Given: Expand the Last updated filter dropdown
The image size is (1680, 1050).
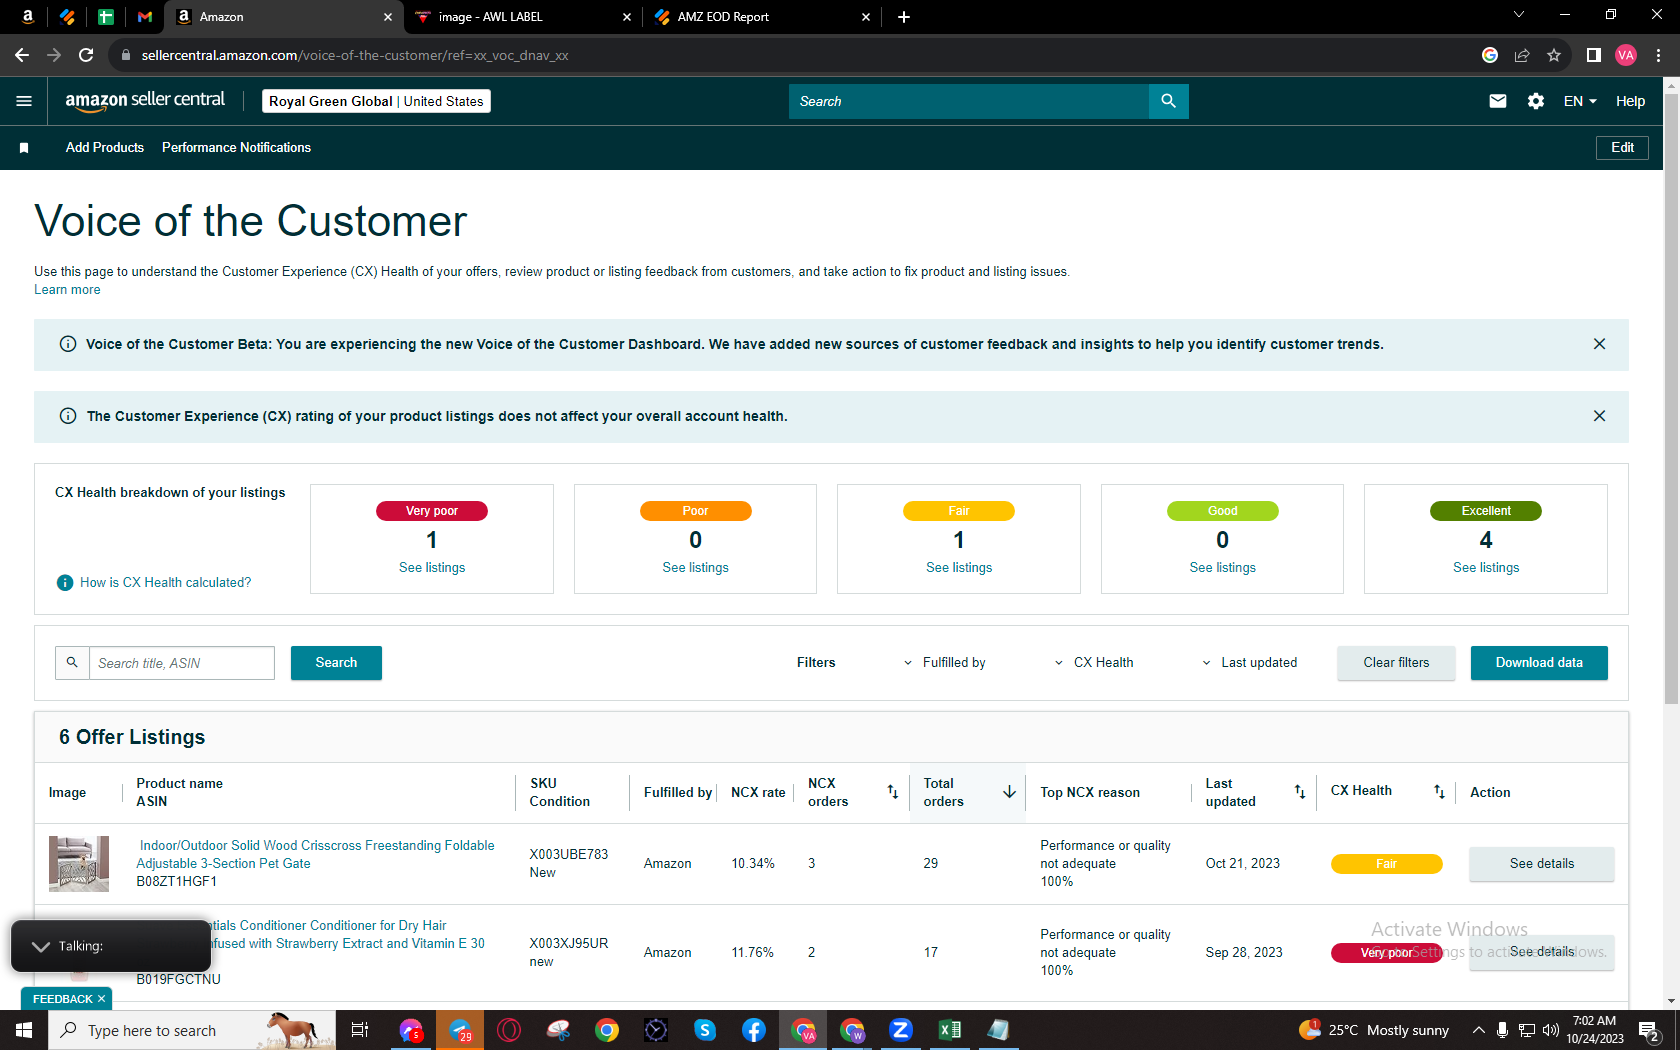Looking at the screenshot, I should click(x=1250, y=663).
